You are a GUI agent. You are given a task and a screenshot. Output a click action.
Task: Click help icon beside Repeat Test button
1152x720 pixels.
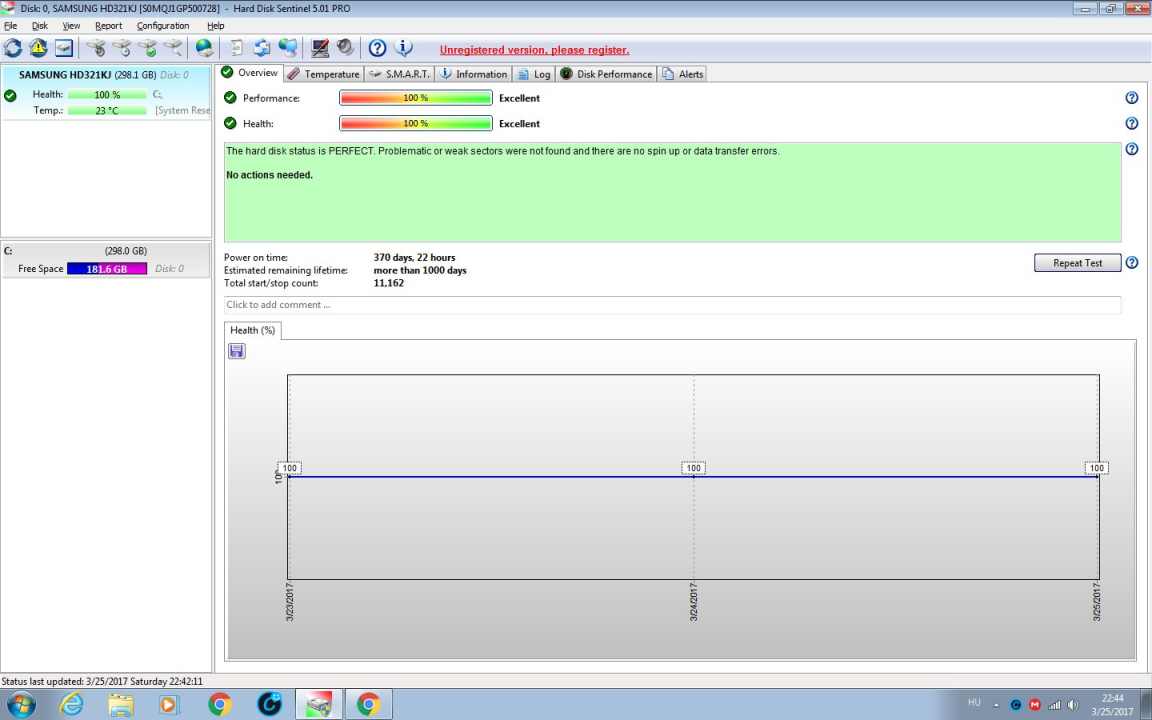pyautogui.click(x=1131, y=262)
